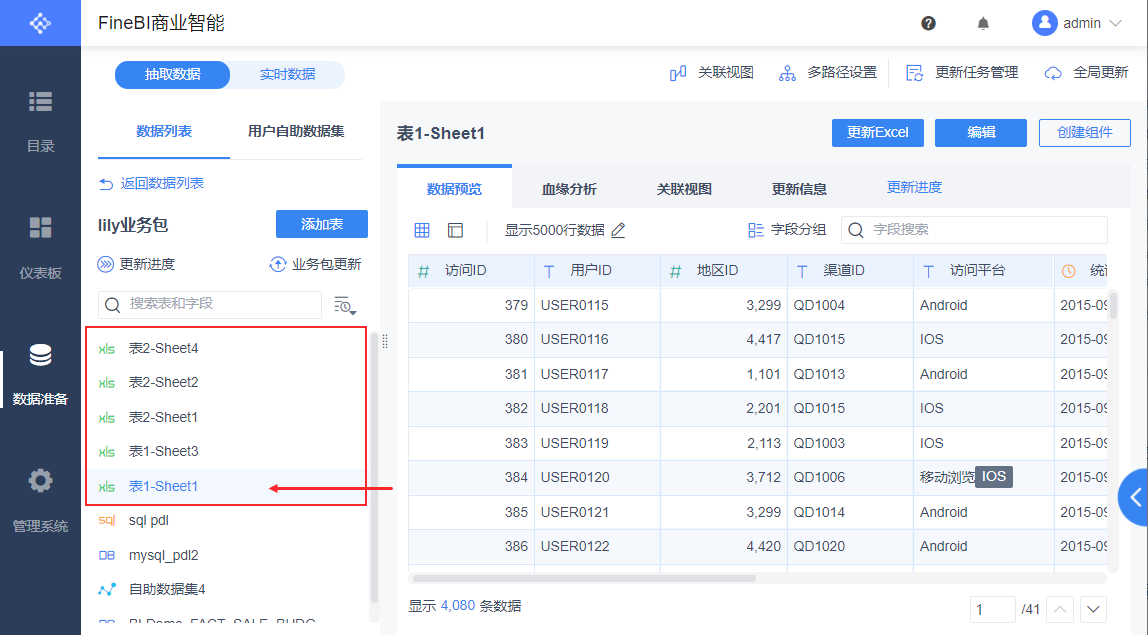
Task: Switch to the 数据预览 tab
Action: [454, 187]
